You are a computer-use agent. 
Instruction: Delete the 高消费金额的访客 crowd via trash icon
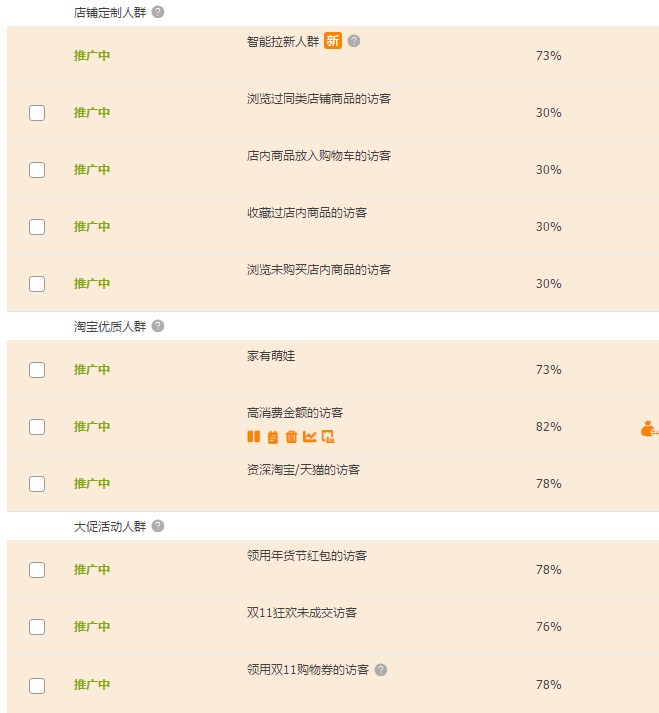pos(291,437)
